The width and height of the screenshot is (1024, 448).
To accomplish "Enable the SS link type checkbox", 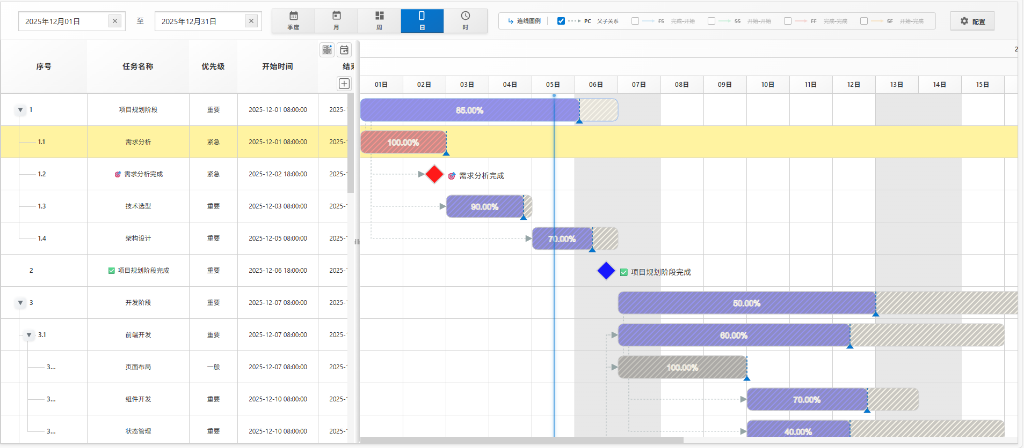I will (711, 21).
